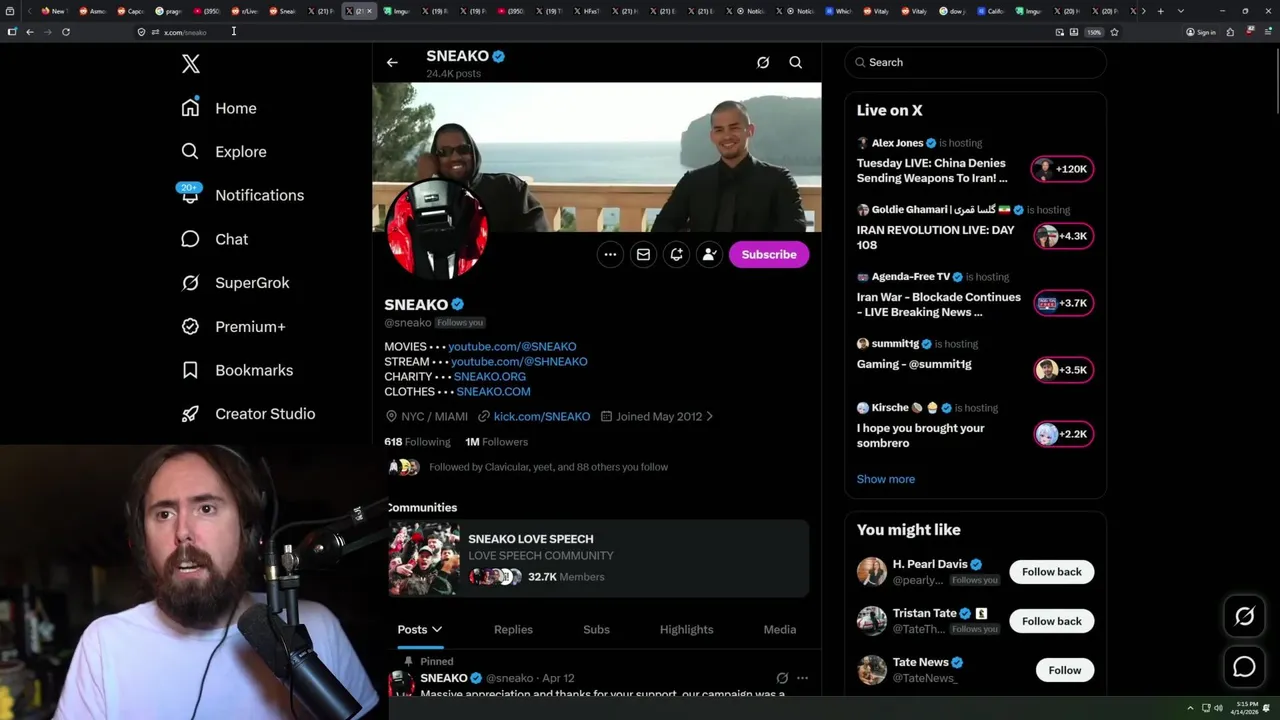Click the browser Sign in button
Screen dimensions: 1280x720
click(1201, 32)
